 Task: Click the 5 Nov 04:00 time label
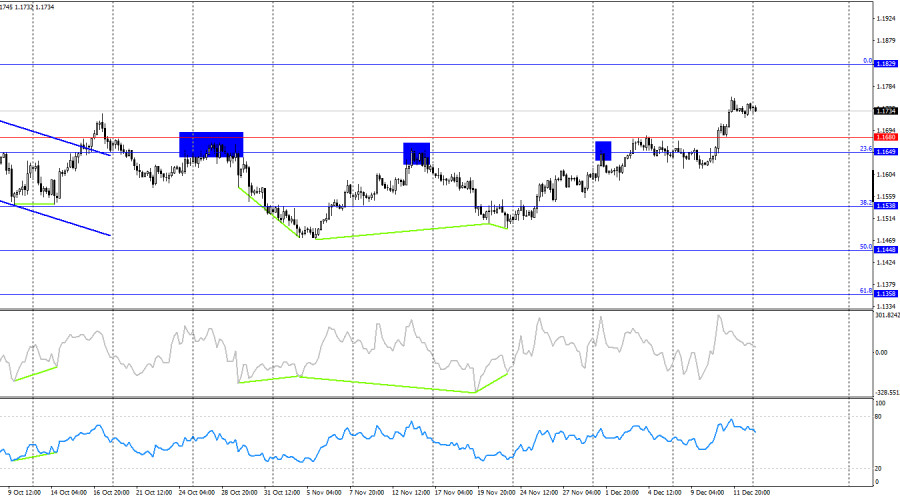[x=324, y=493]
